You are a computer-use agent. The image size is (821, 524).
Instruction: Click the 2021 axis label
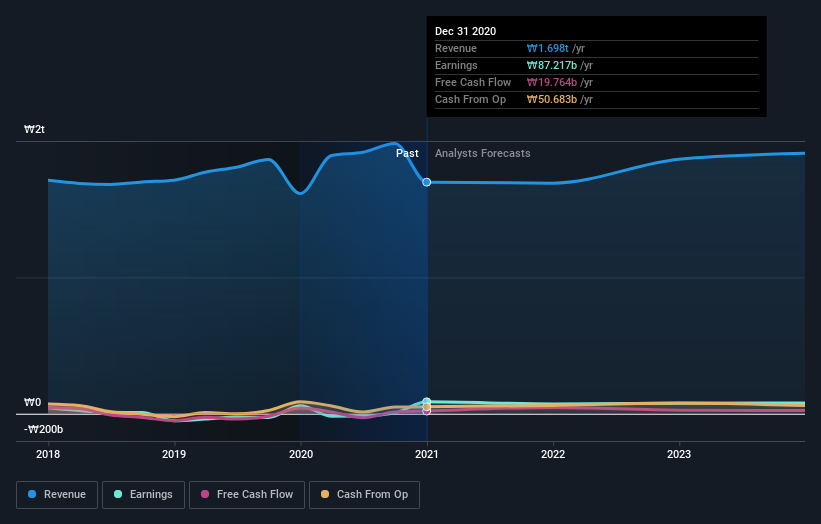(427, 454)
